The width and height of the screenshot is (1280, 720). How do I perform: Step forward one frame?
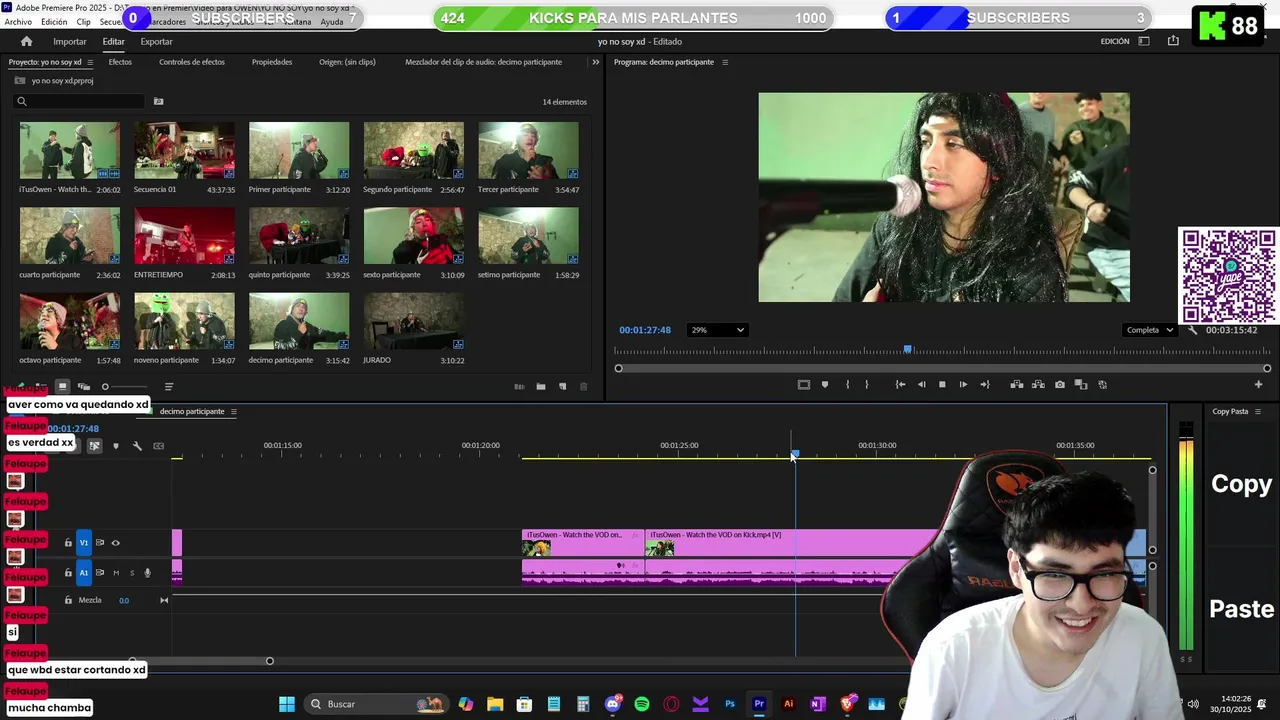coord(963,385)
